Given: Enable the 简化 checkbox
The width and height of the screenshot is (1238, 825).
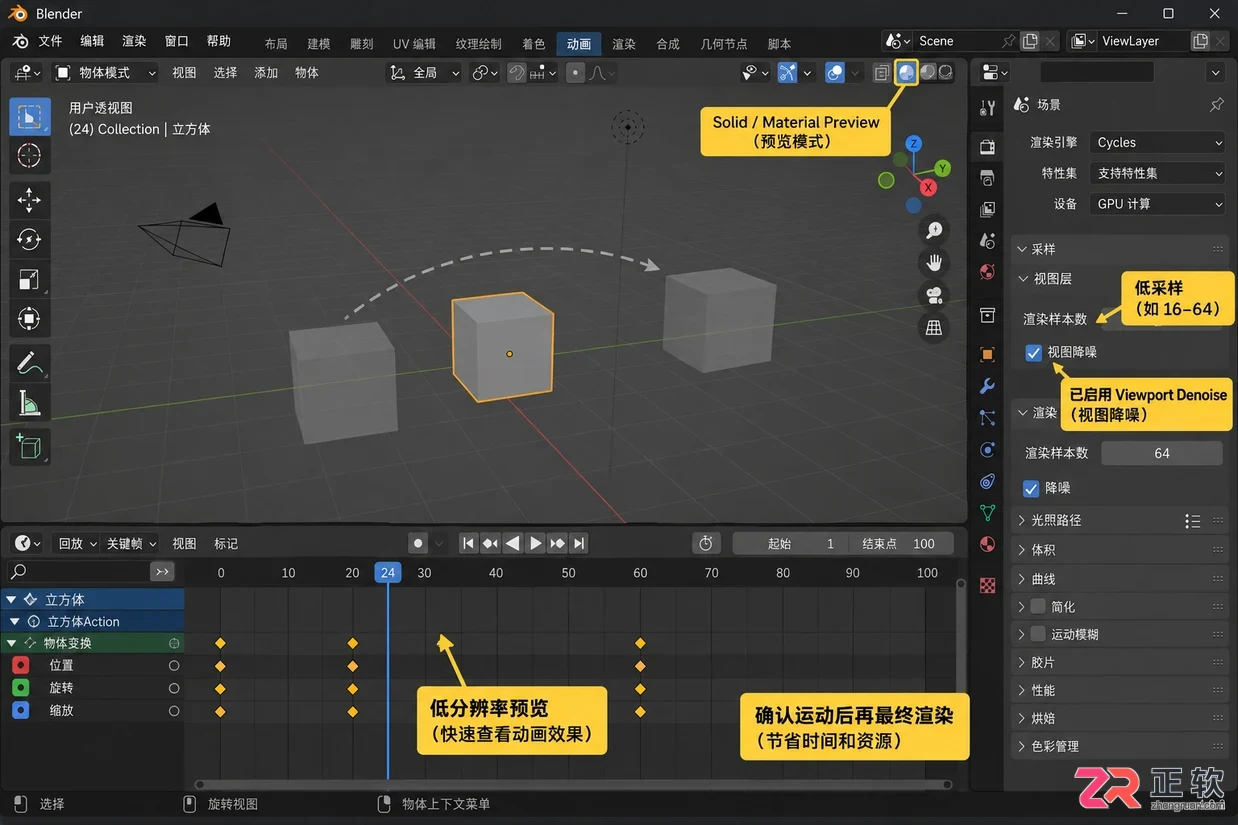Looking at the screenshot, I should click(1038, 606).
